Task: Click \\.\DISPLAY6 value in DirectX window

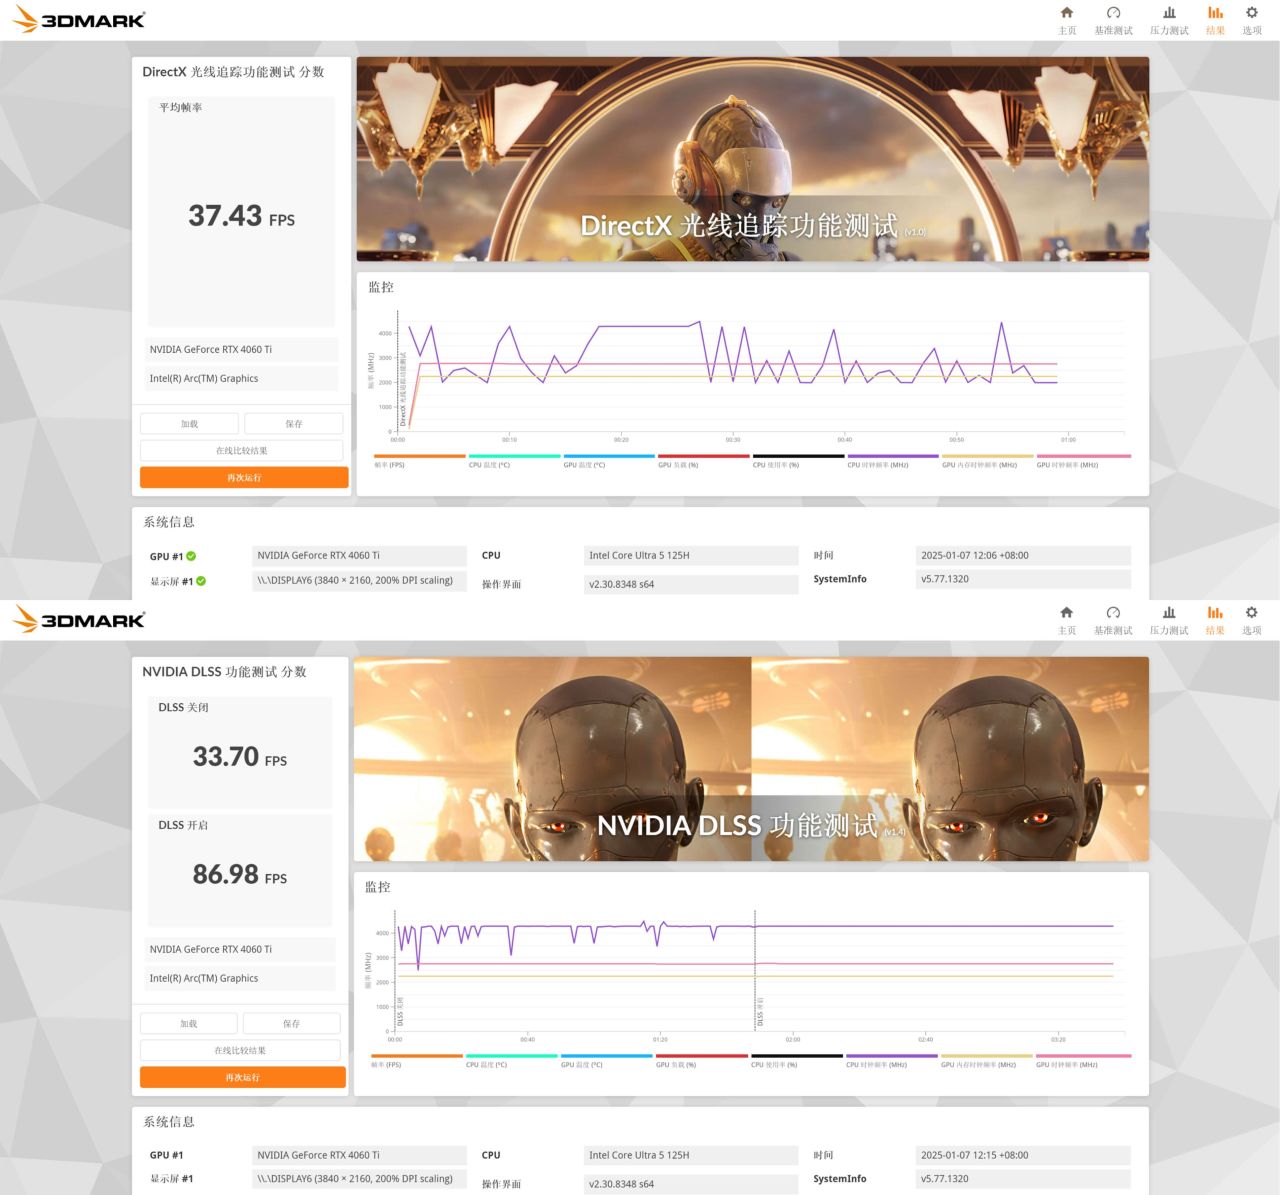Action: click(359, 581)
